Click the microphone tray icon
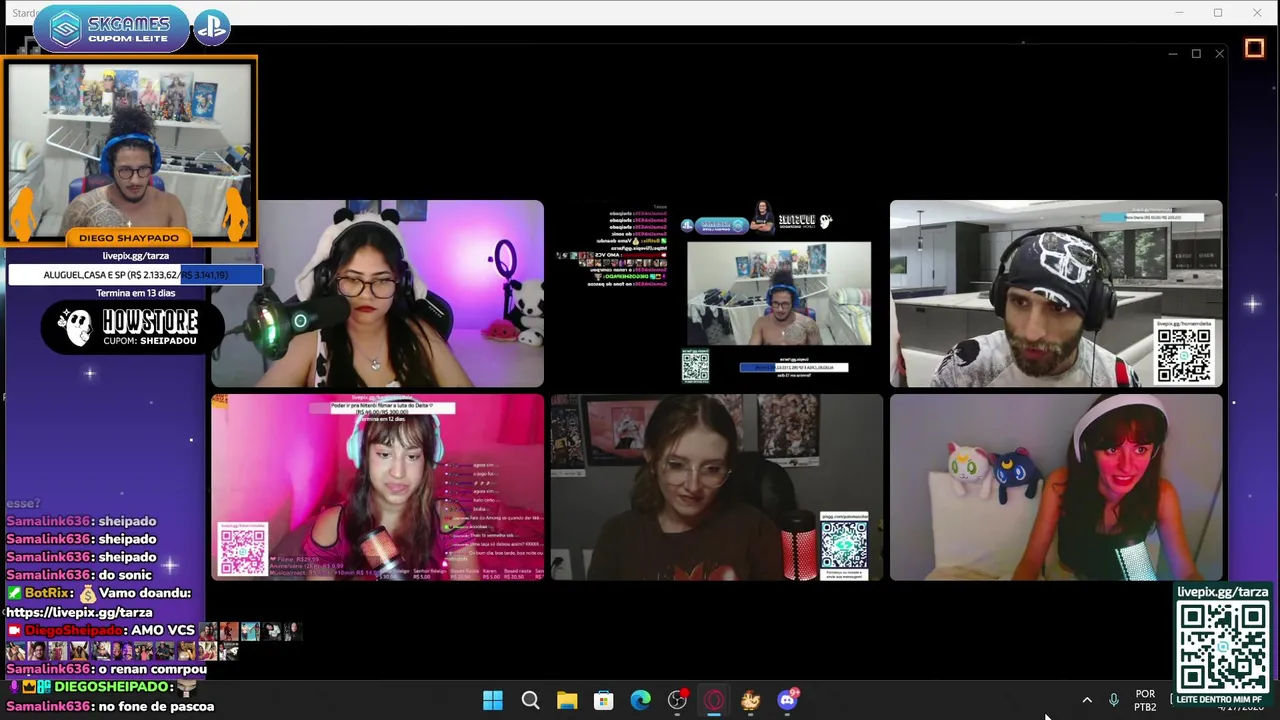This screenshot has width=1280, height=720. point(1113,701)
